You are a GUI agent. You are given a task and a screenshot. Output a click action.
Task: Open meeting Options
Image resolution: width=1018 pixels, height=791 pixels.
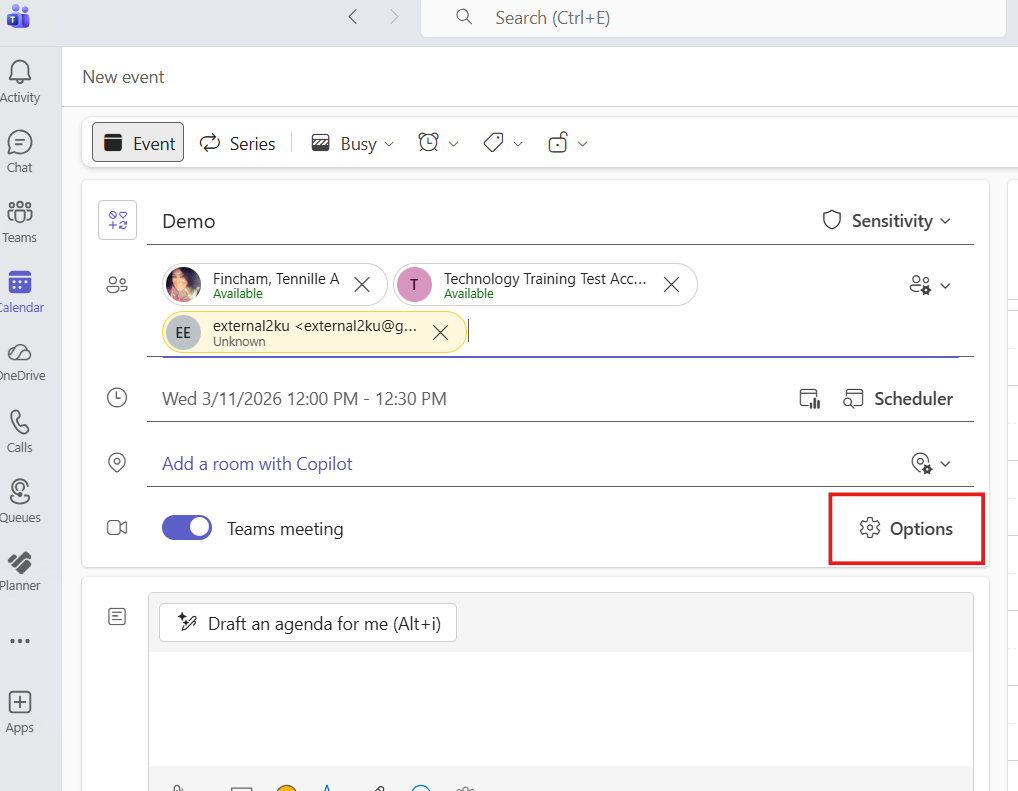(x=906, y=528)
